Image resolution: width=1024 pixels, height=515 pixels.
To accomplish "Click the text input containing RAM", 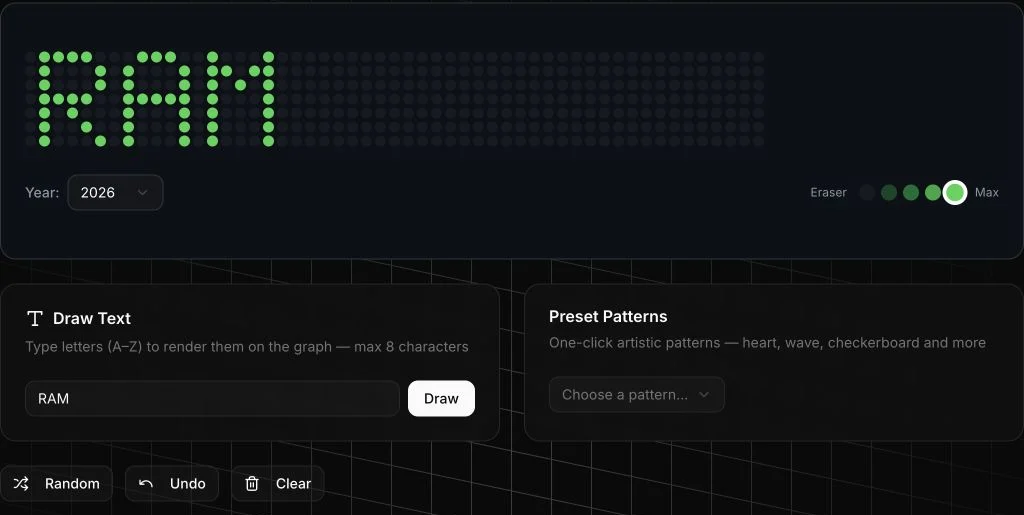I will tap(212, 399).
